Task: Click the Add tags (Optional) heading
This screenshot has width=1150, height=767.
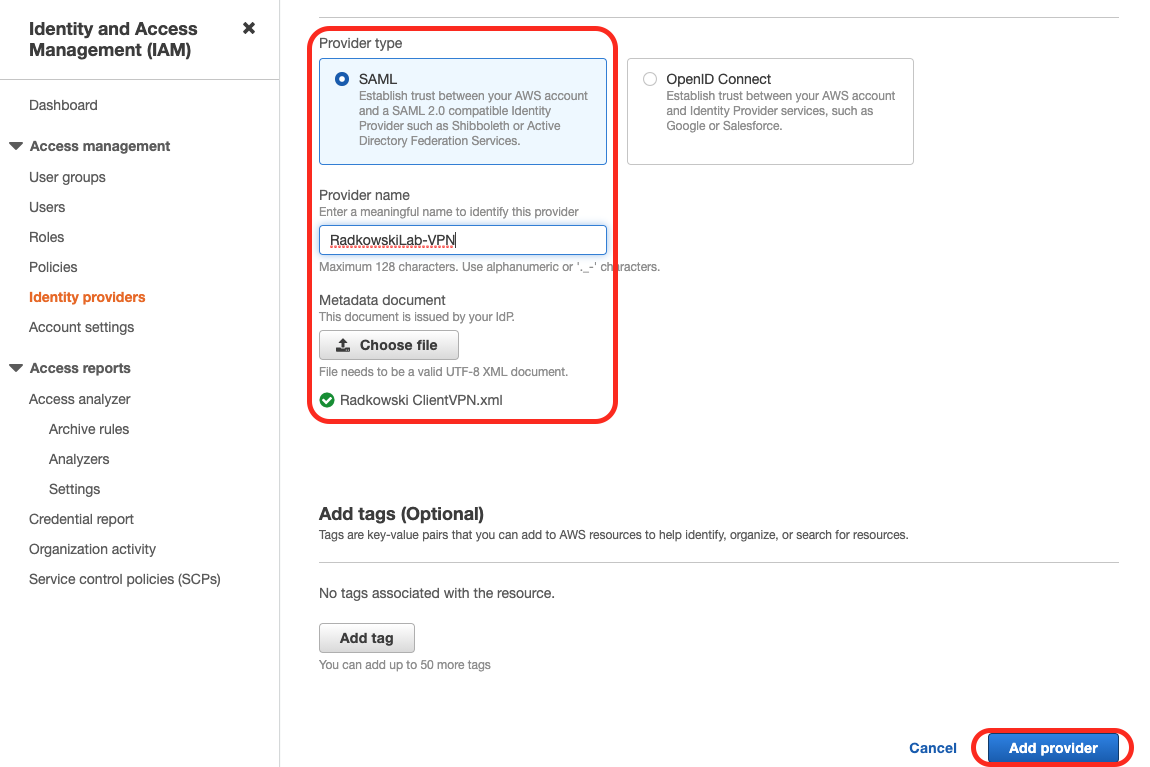Action: point(401,513)
